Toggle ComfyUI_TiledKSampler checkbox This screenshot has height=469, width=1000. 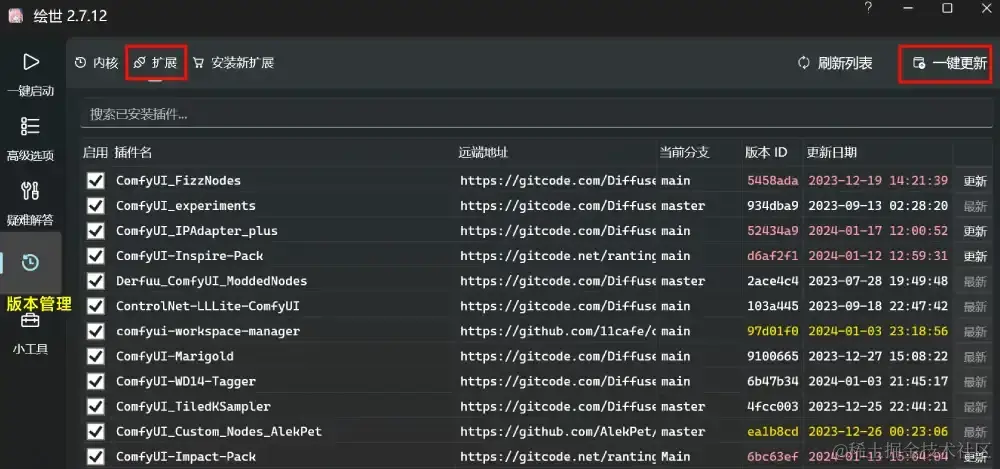[96, 407]
